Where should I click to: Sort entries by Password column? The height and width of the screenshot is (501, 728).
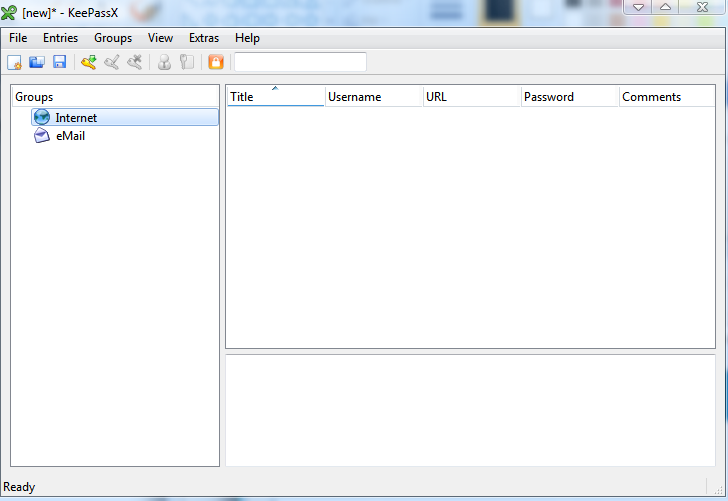coord(570,97)
